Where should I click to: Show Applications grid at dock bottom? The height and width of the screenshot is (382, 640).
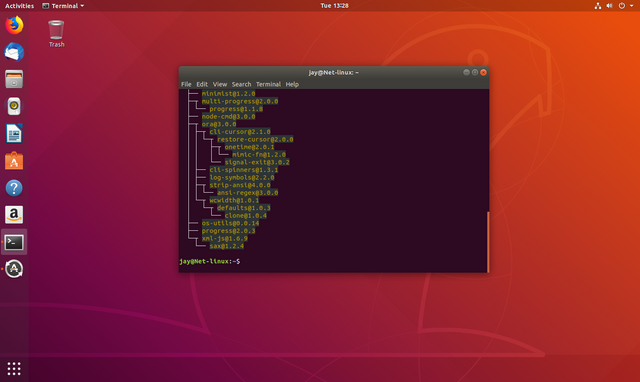[x=14, y=369]
